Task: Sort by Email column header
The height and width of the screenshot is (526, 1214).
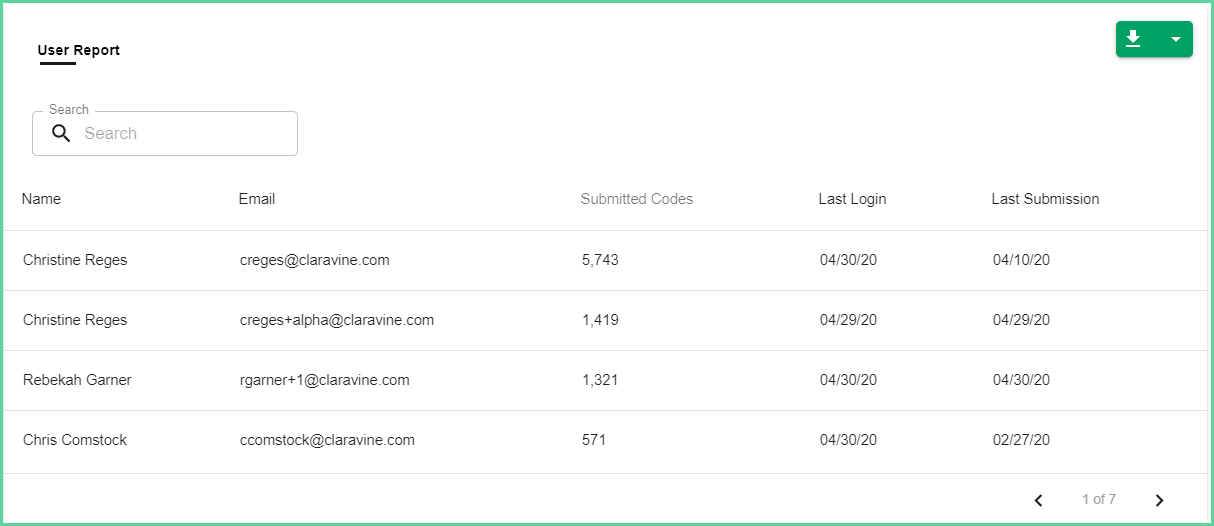Action: [257, 199]
